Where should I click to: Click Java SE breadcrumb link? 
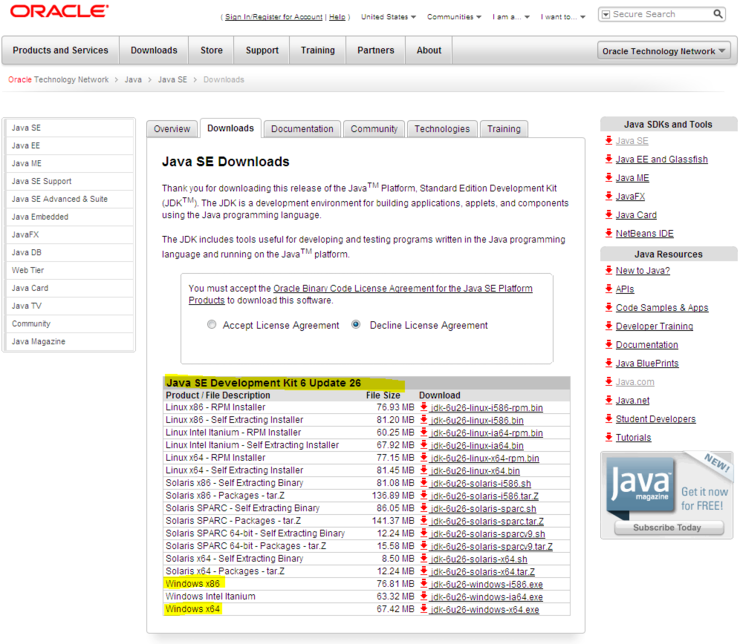(172, 80)
